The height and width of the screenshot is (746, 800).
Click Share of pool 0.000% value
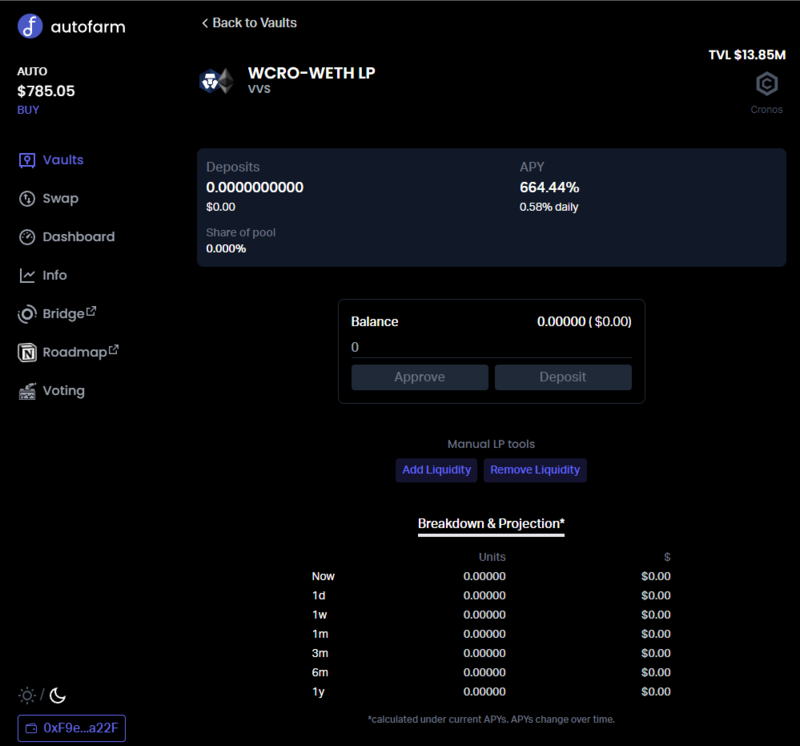click(x=226, y=248)
